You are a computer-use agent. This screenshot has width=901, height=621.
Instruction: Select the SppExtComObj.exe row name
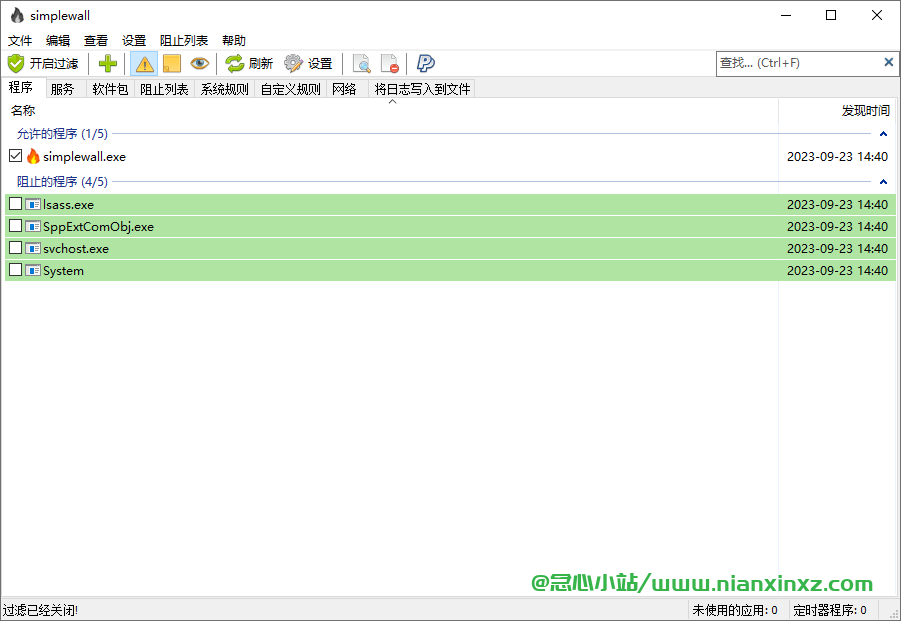tap(98, 226)
